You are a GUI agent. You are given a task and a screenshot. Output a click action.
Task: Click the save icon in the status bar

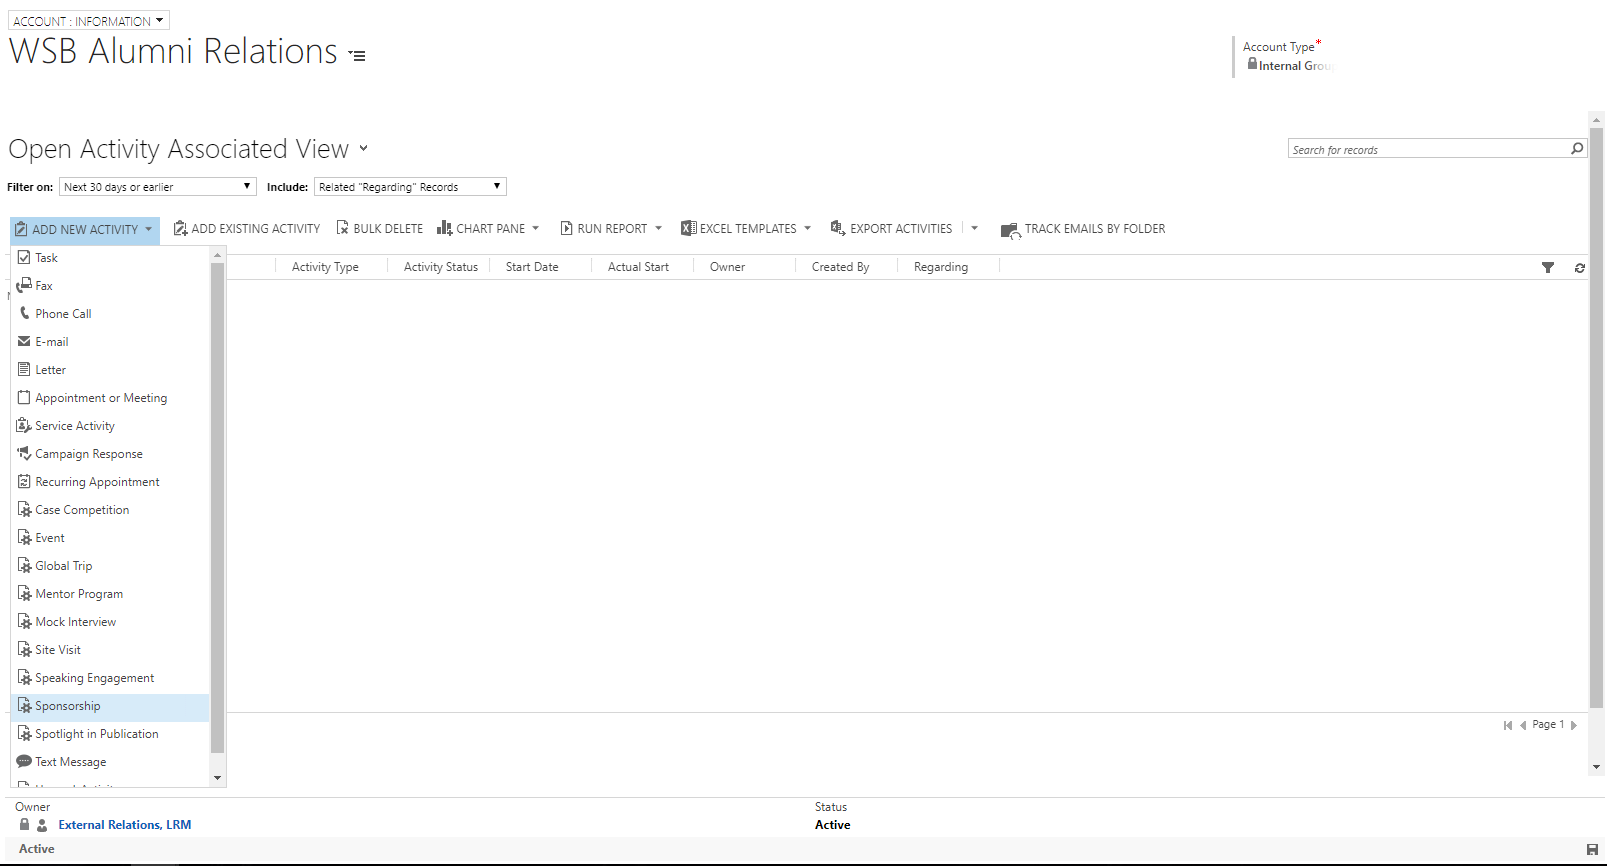pyautogui.click(x=1592, y=849)
